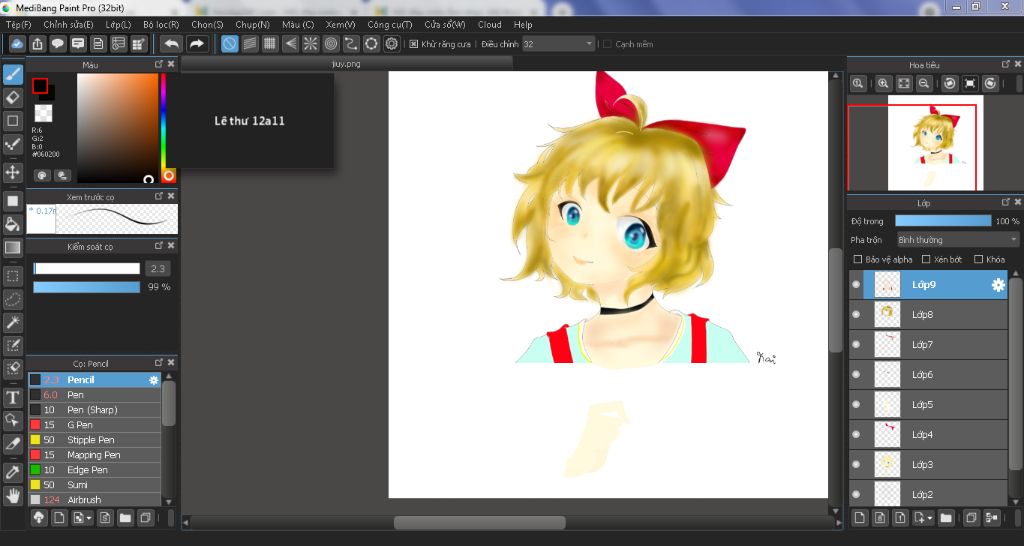Create new layer at panel bottom

859,518
